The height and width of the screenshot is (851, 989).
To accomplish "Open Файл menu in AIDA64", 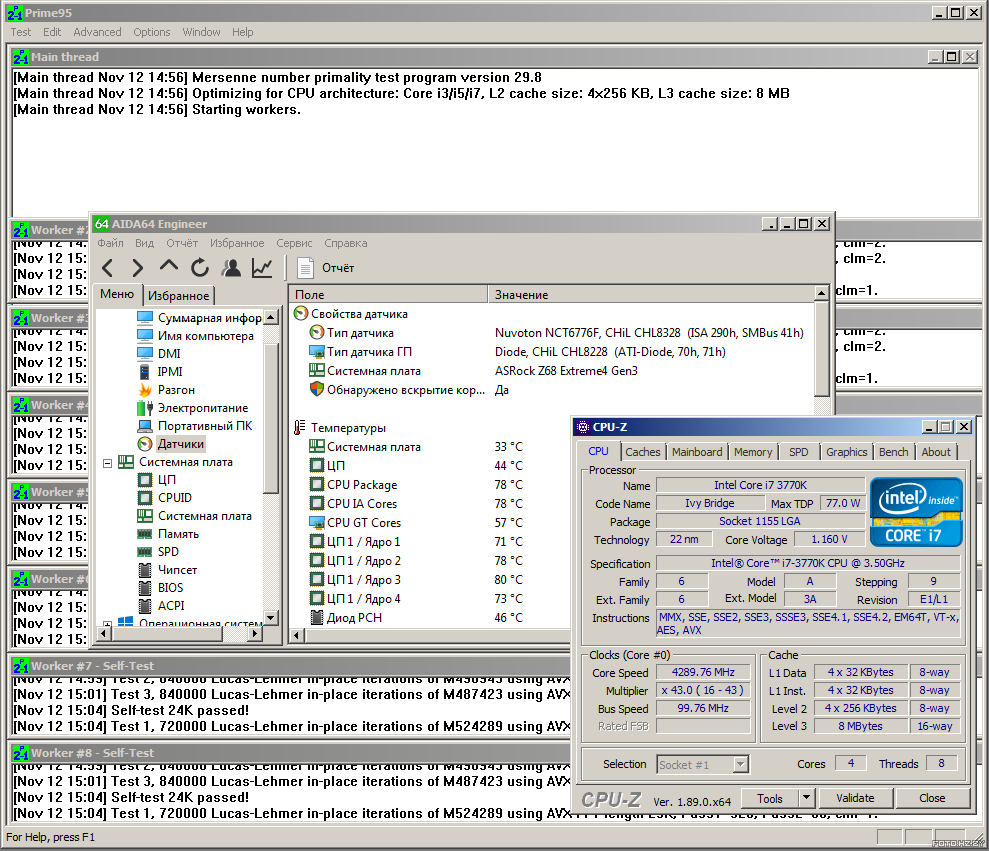I will tap(110, 244).
